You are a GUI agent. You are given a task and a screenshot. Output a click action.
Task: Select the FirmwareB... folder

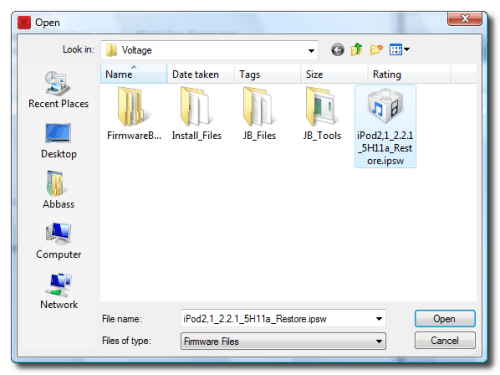[134, 113]
